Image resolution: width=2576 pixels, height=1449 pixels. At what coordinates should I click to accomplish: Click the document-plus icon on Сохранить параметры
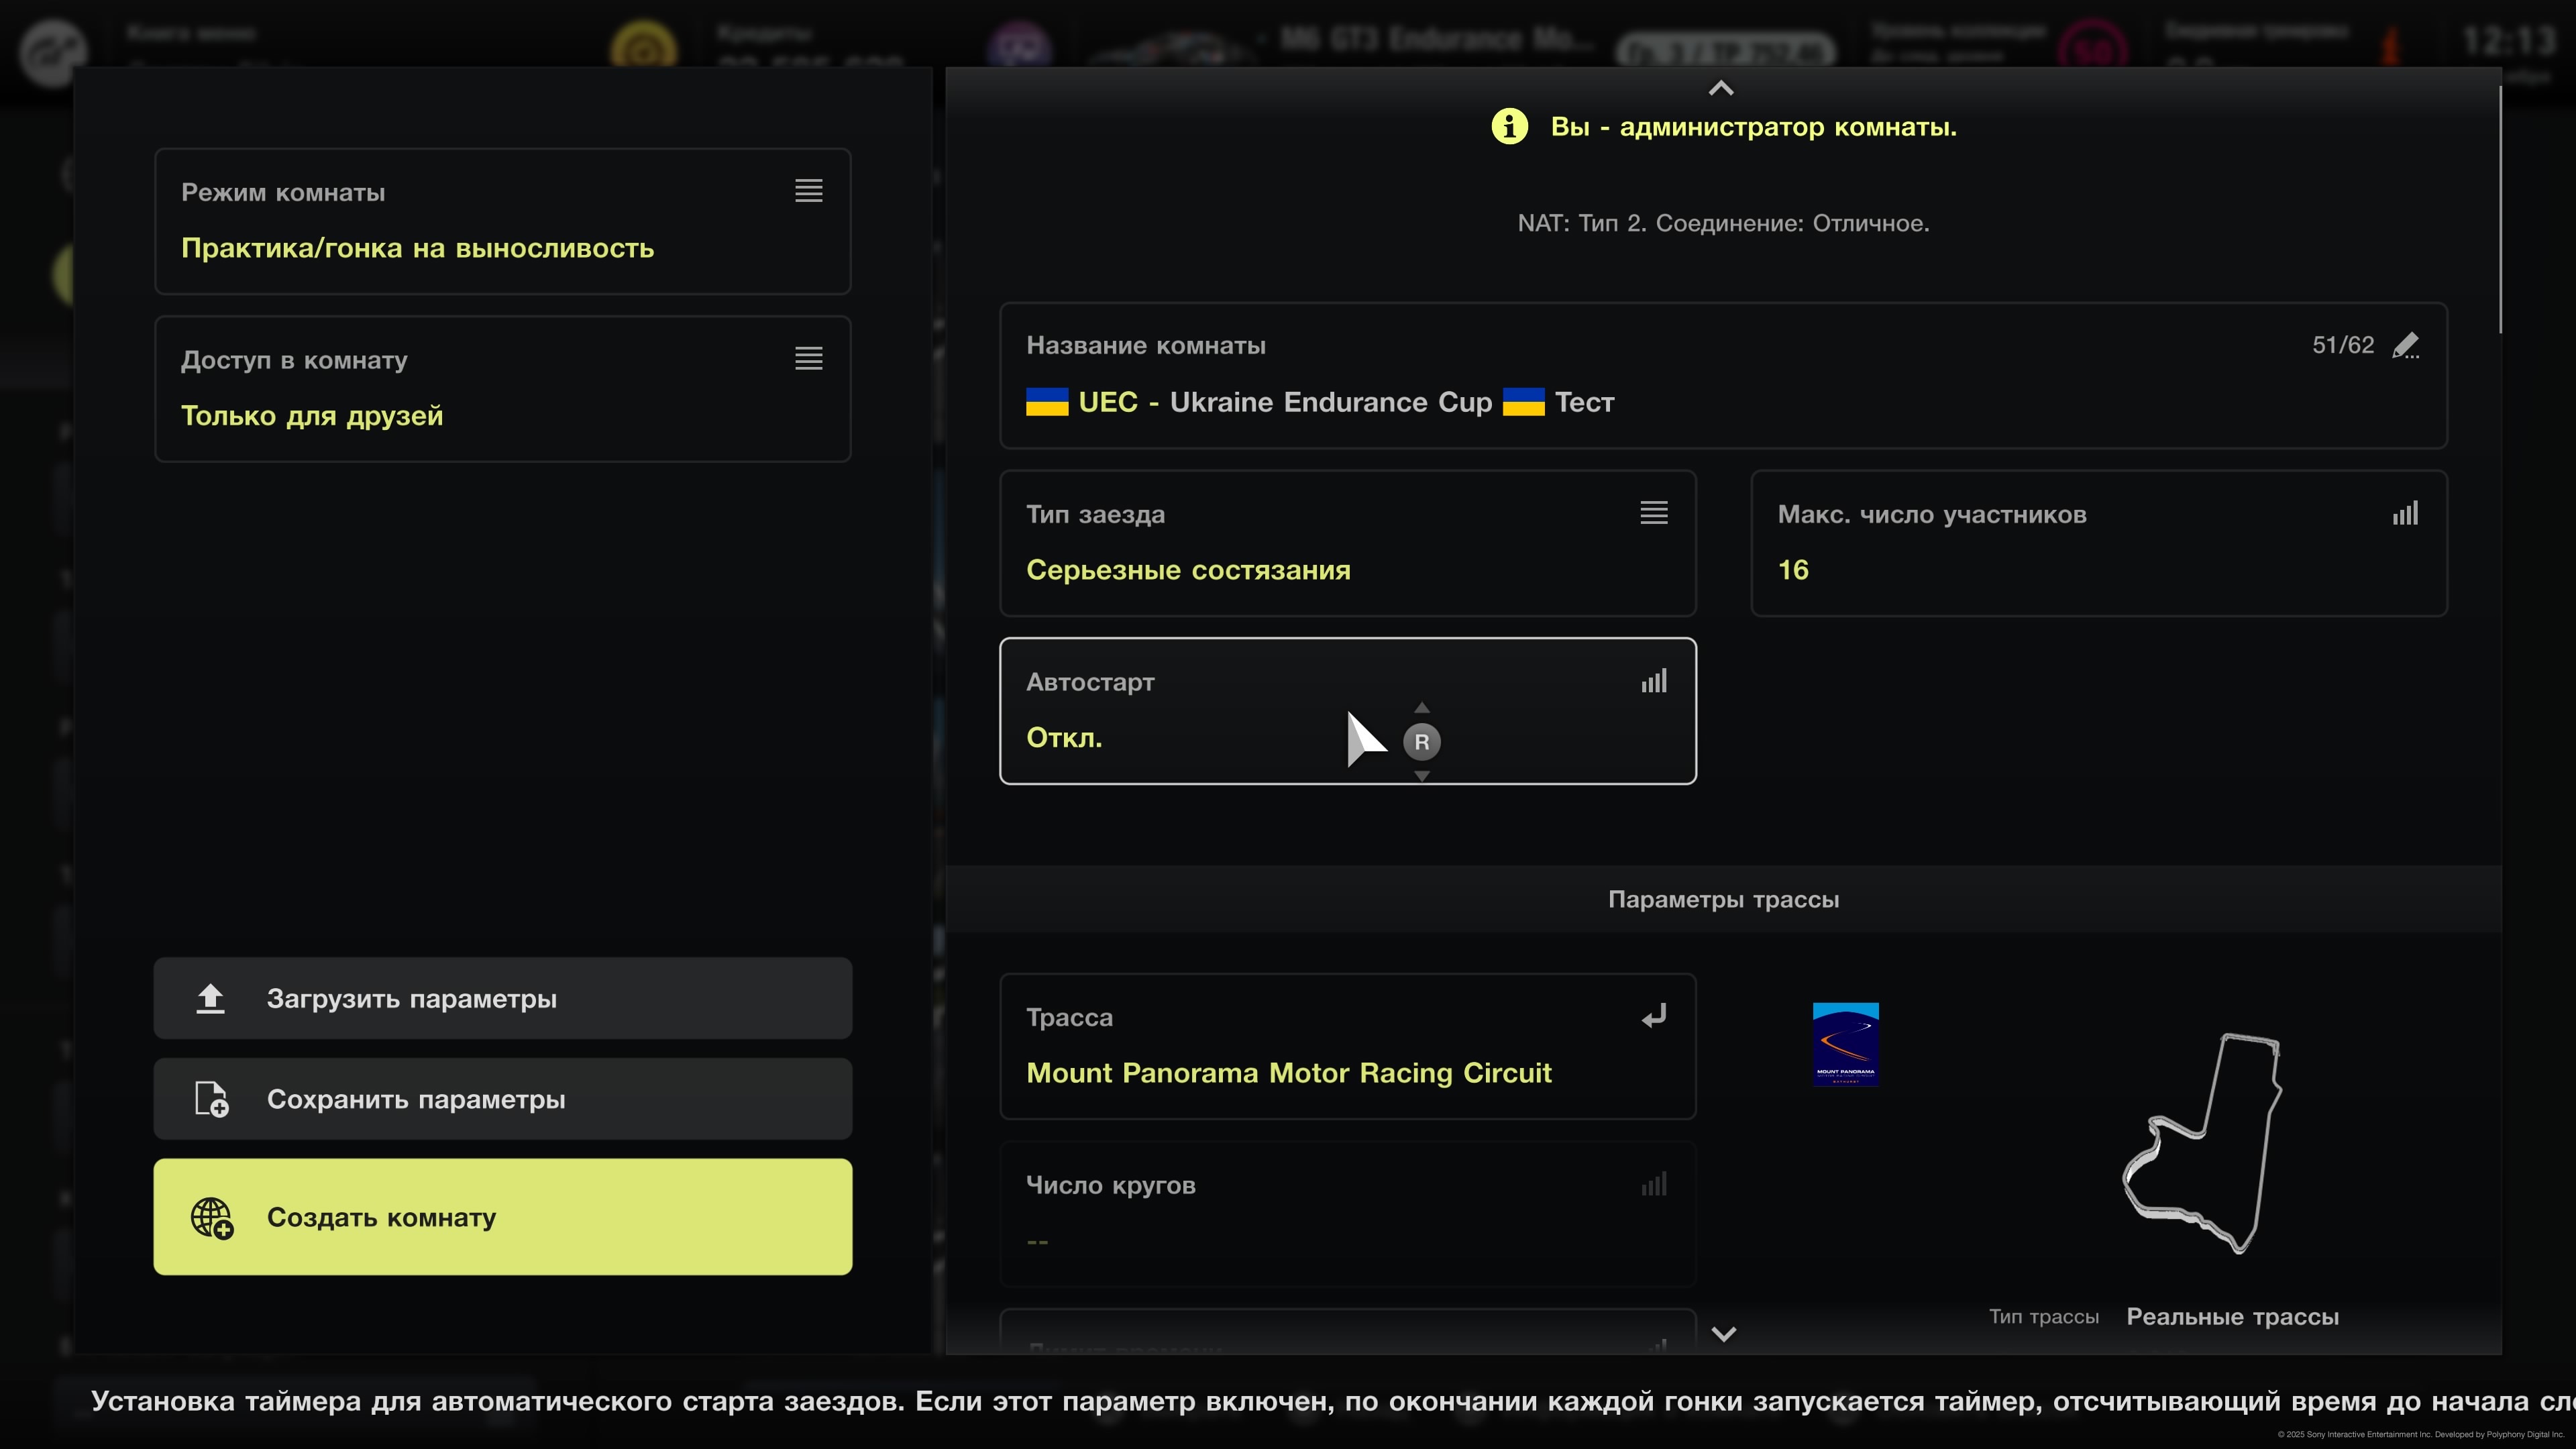(x=211, y=1098)
